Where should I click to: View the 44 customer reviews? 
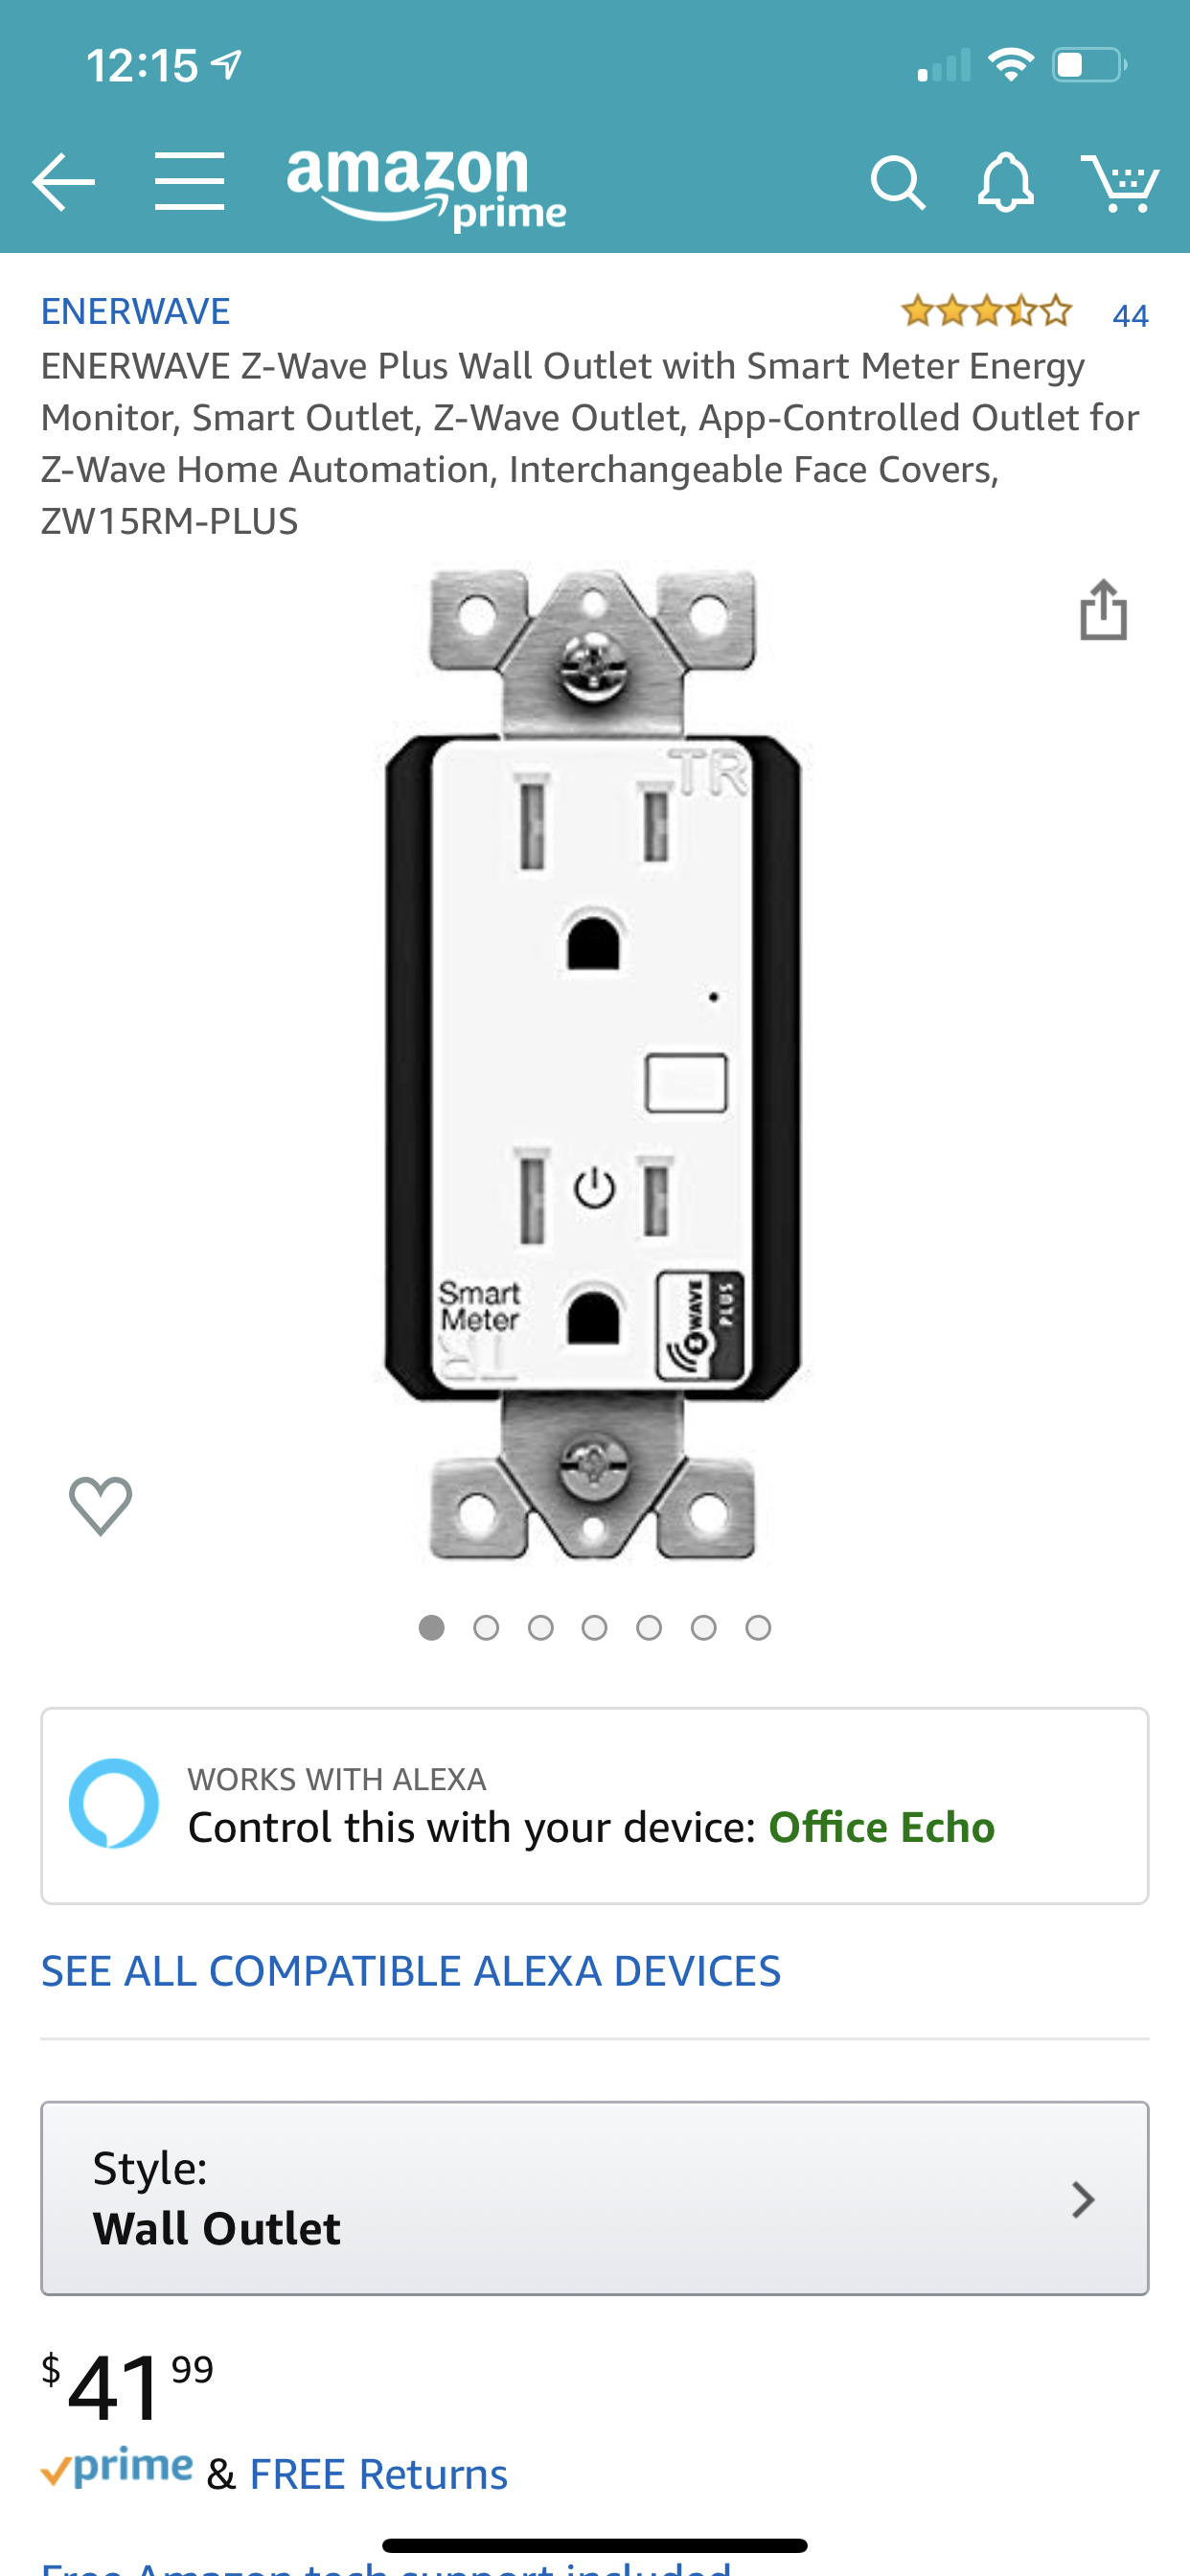pyautogui.click(x=1130, y=315)
